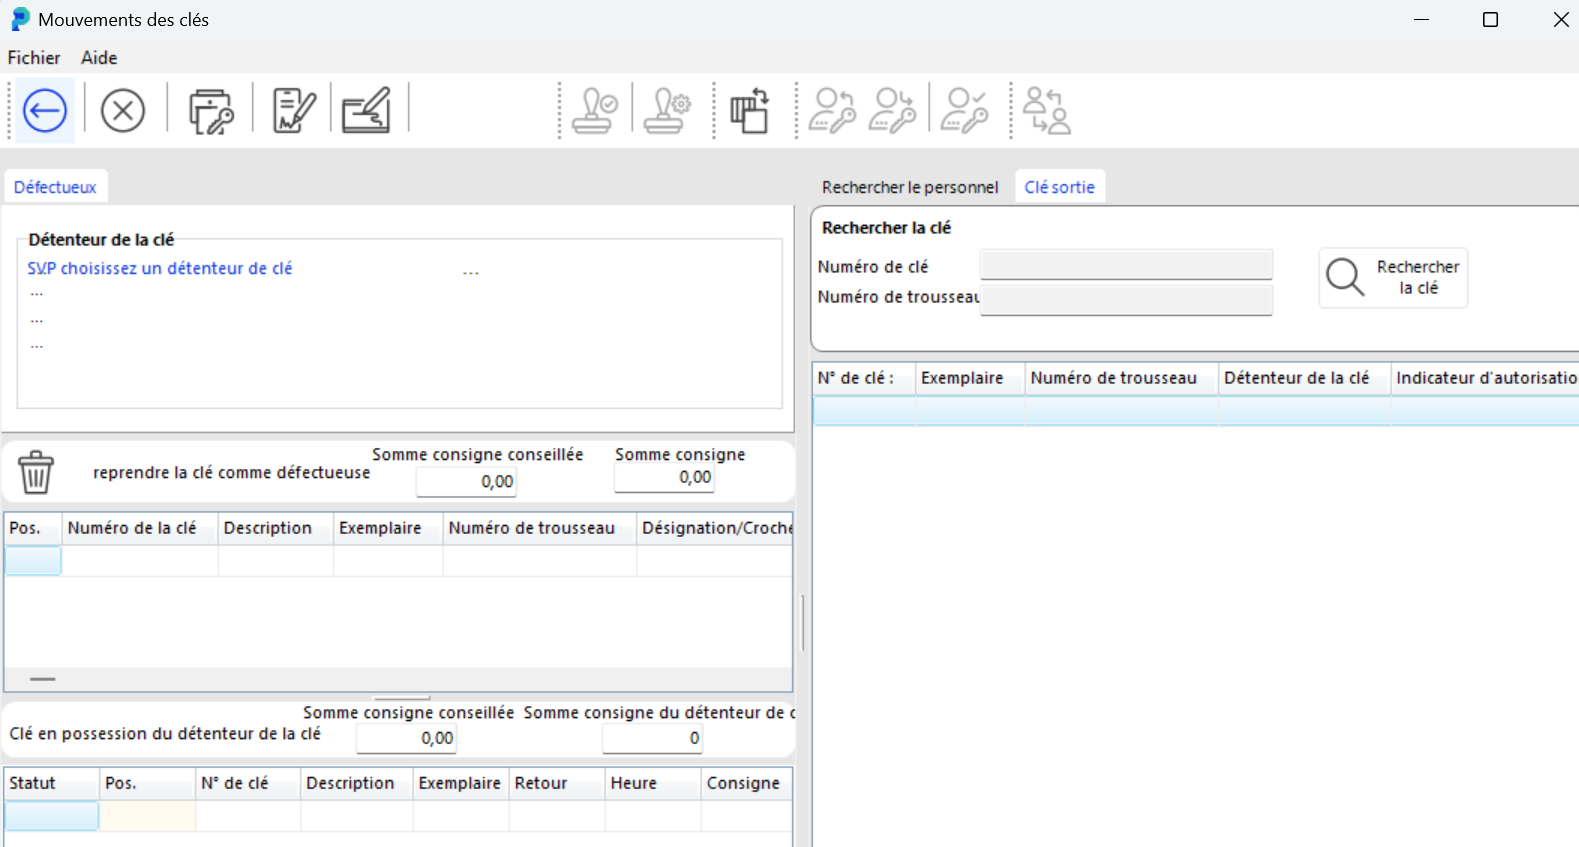Click the trash can defective key icon
The image size is (1579, 847).
coord(36,472)
